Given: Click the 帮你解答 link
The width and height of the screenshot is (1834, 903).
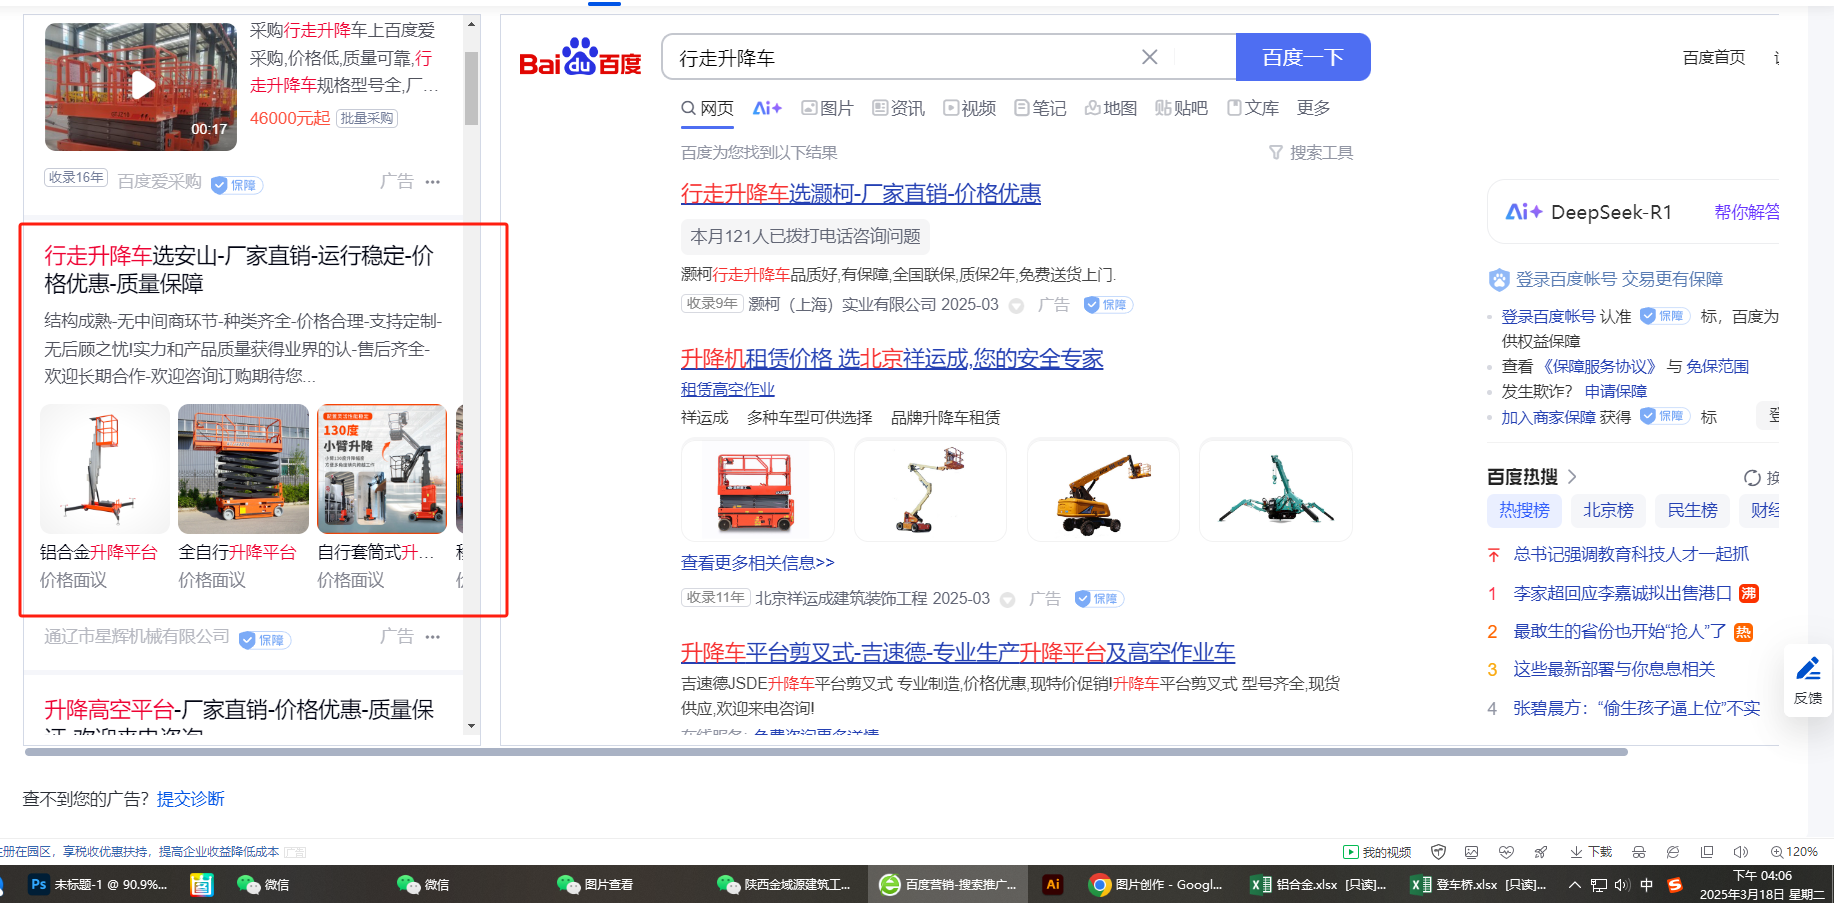Looking at the screenshot, I should (1747, 212).
